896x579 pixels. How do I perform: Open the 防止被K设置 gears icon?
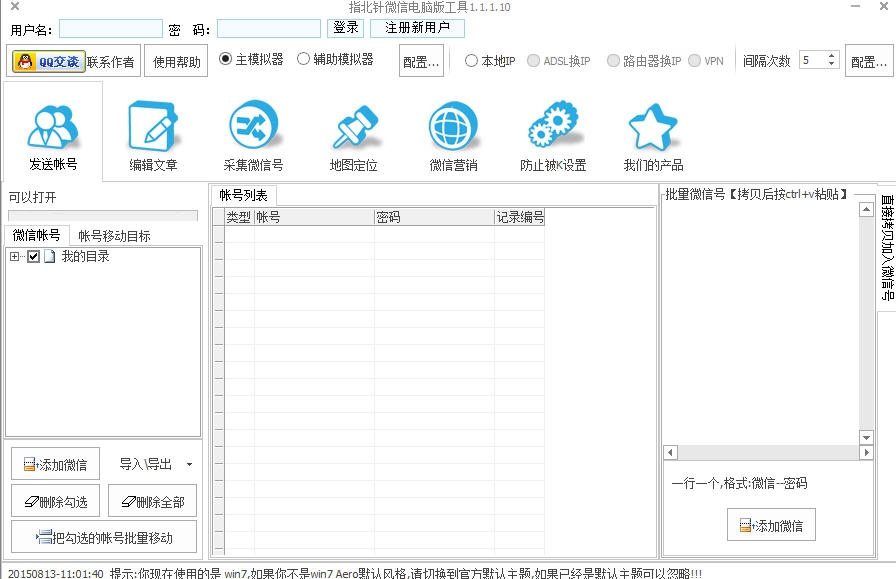(x=553, y=125)
